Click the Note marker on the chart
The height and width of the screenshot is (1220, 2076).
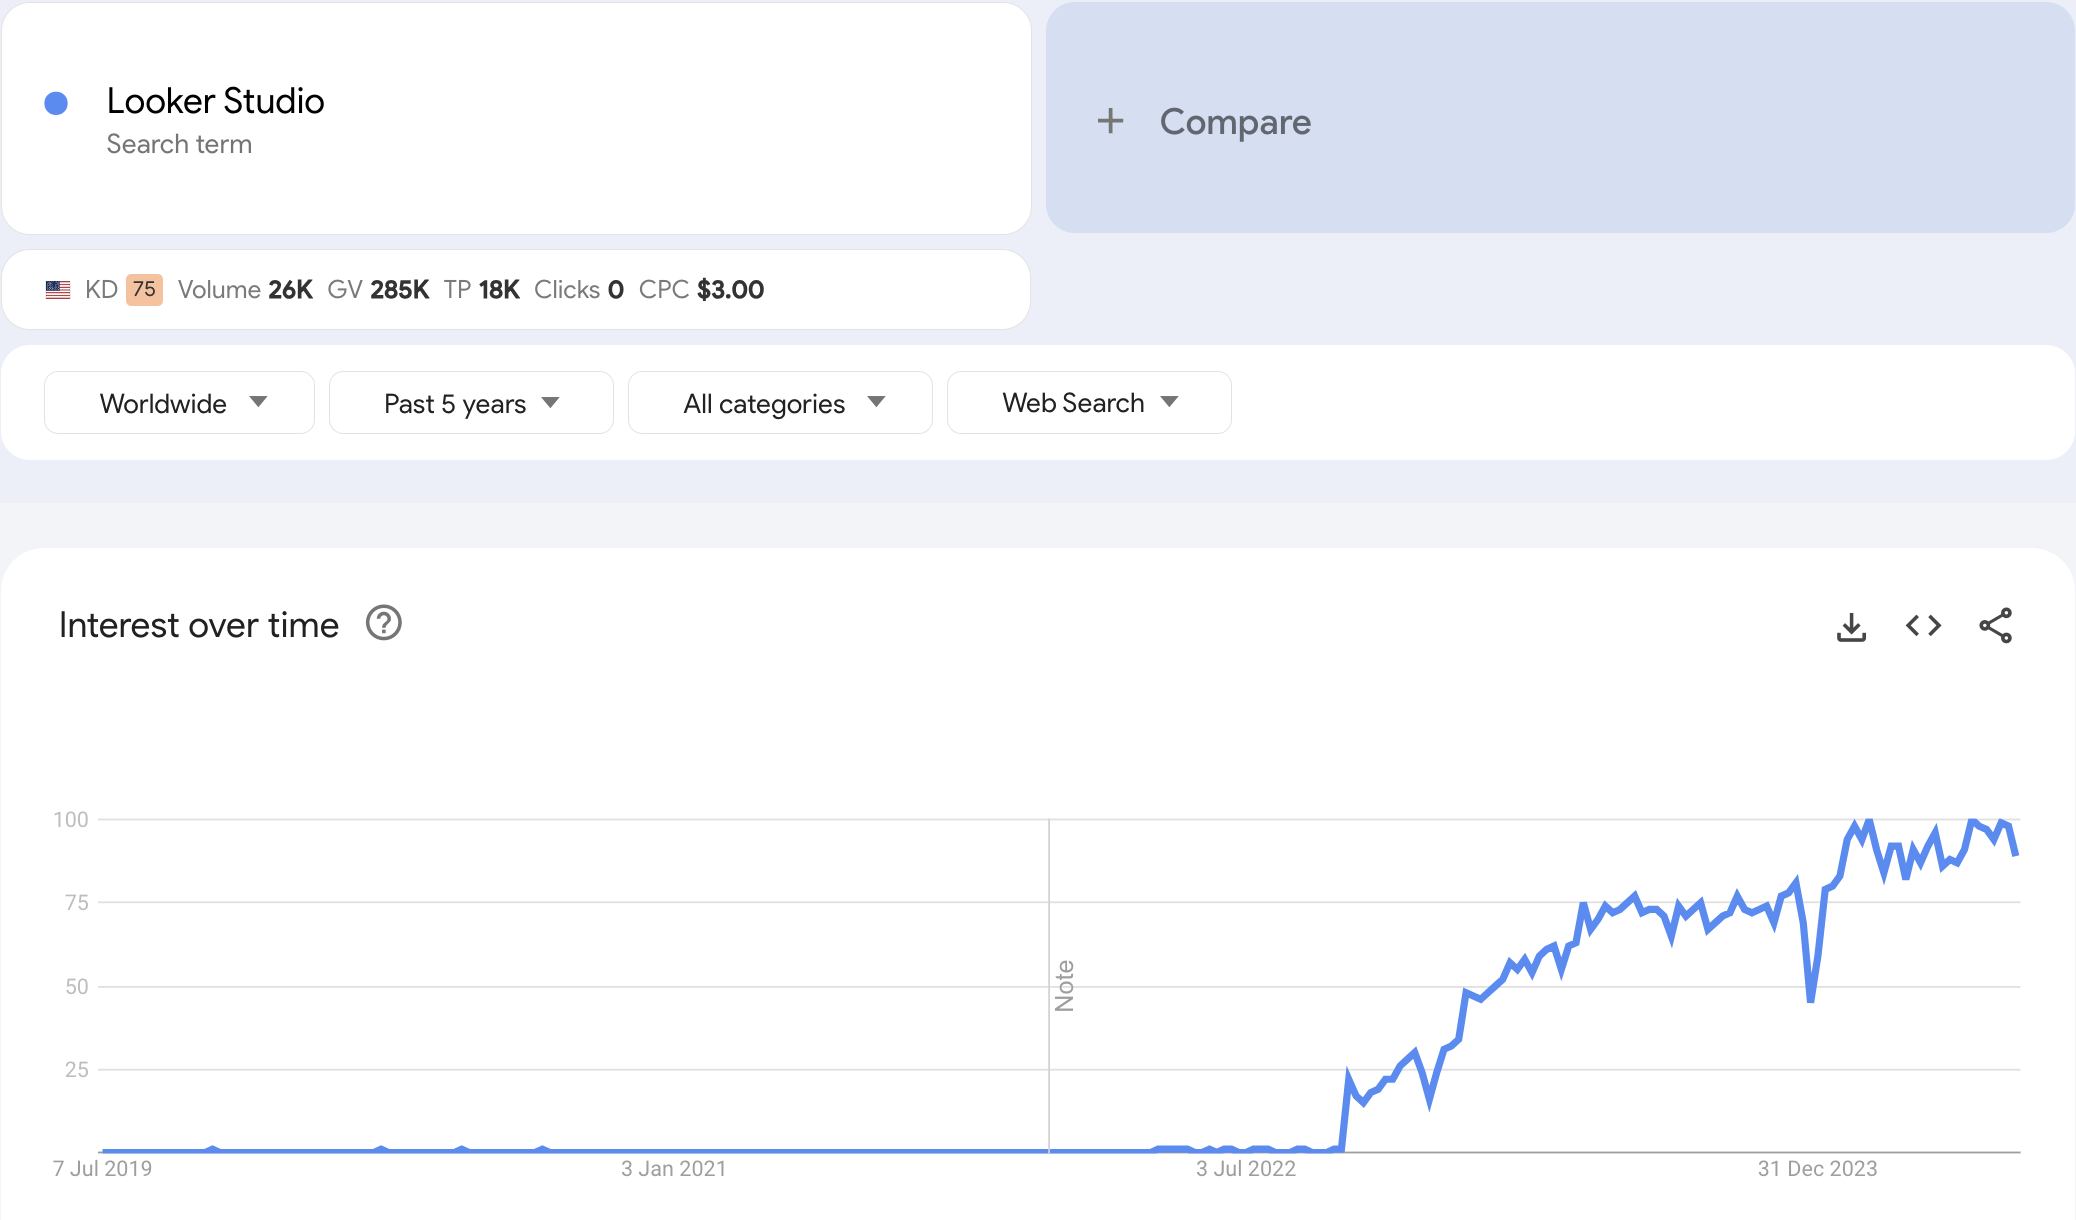pyautogui.click(x=1064, y=986)
